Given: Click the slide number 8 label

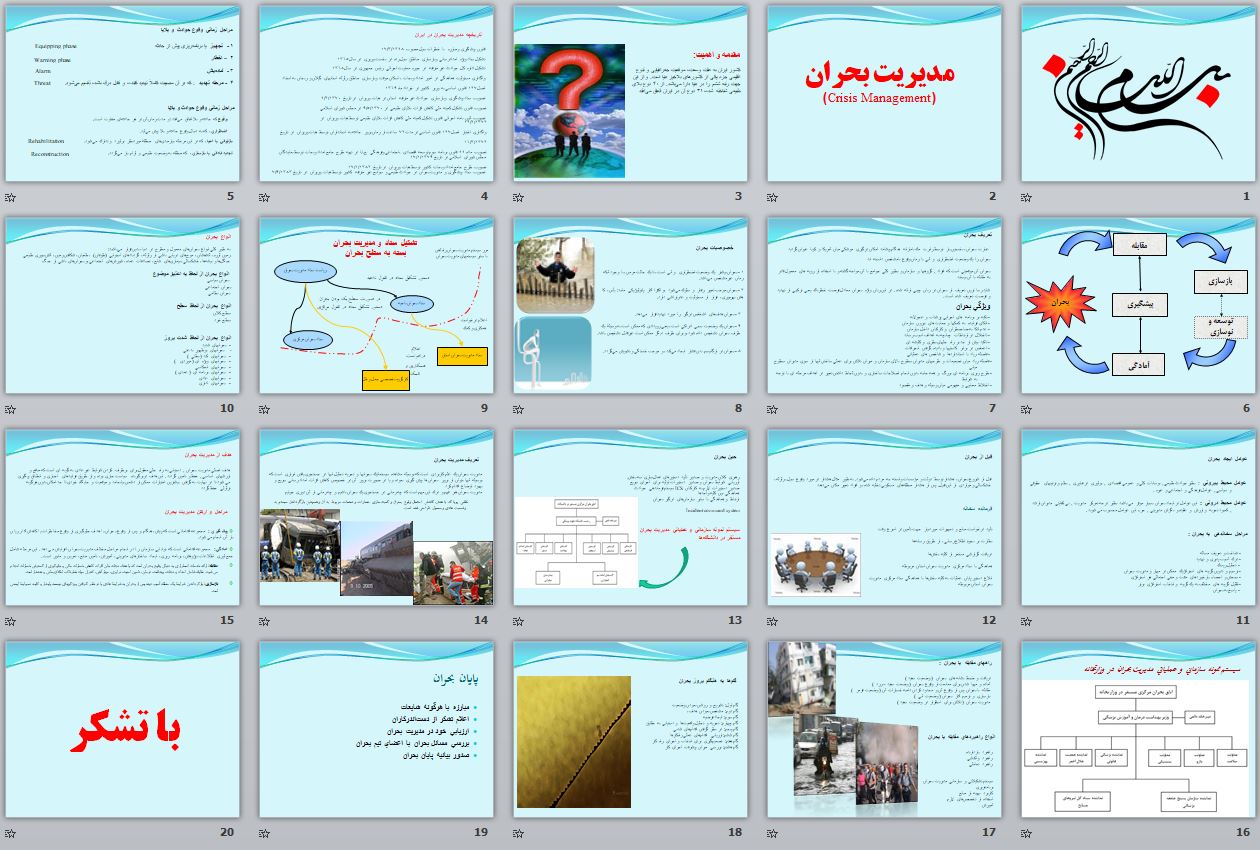Looking at the screenshot, I should click(x=739, y=408).
